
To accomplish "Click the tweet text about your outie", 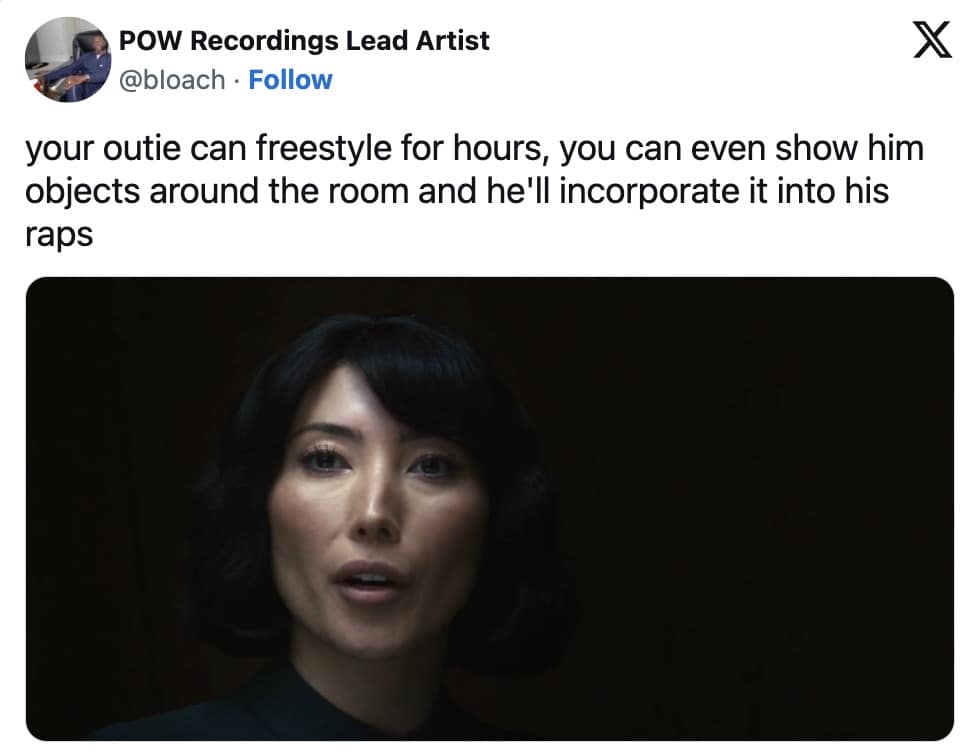I will pos(475,191).
